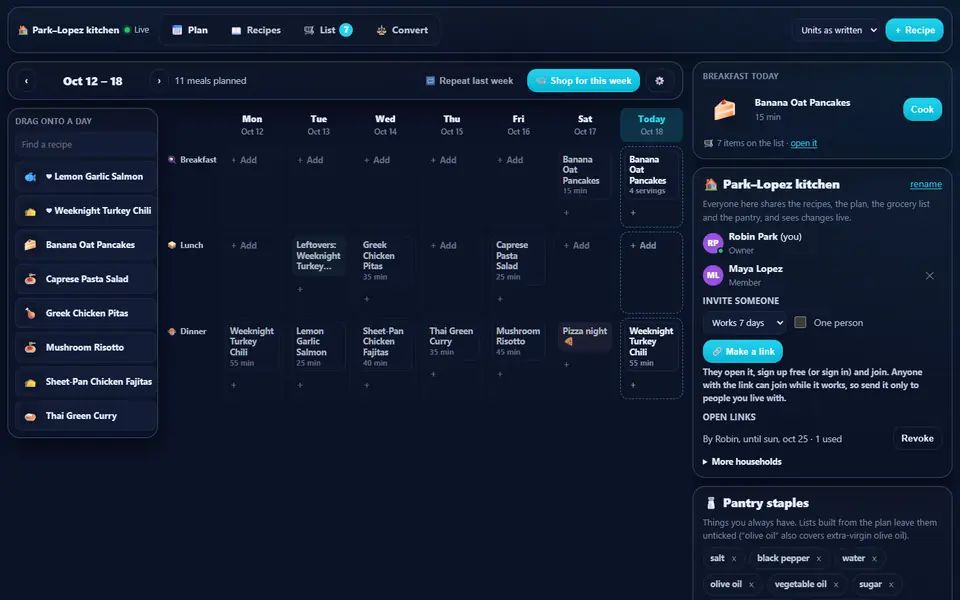
Task: Click Robin Park's RP avatar
Action: tap(713, 243)
